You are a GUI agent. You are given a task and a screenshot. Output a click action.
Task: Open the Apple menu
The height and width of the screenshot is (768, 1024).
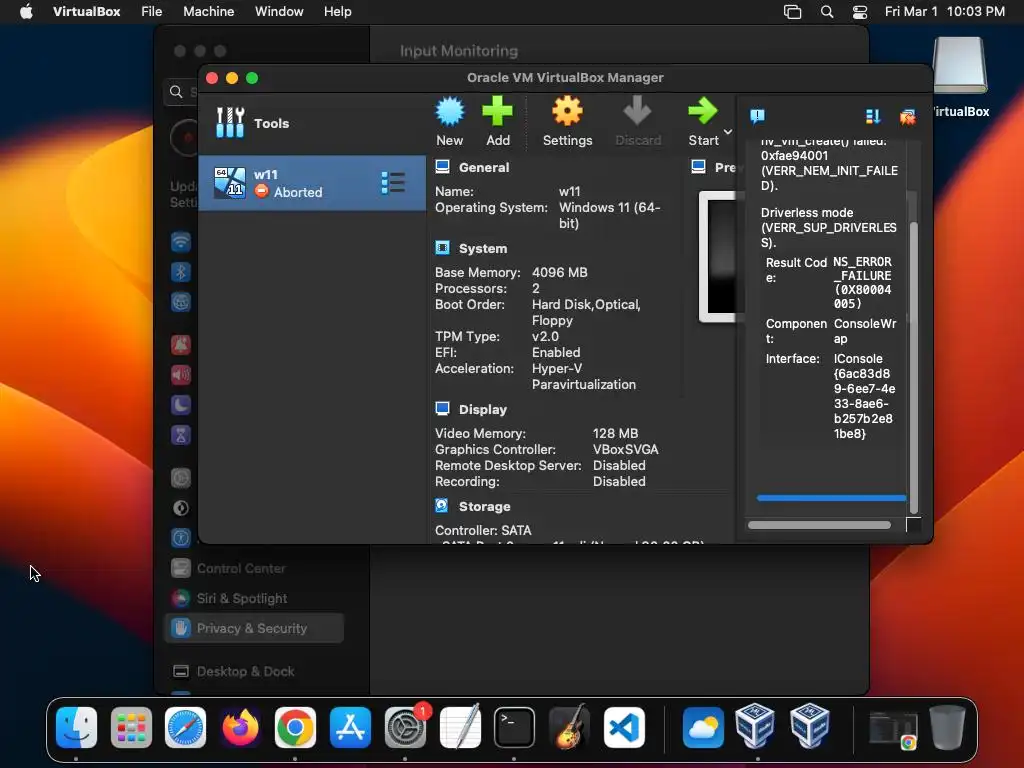26,12
